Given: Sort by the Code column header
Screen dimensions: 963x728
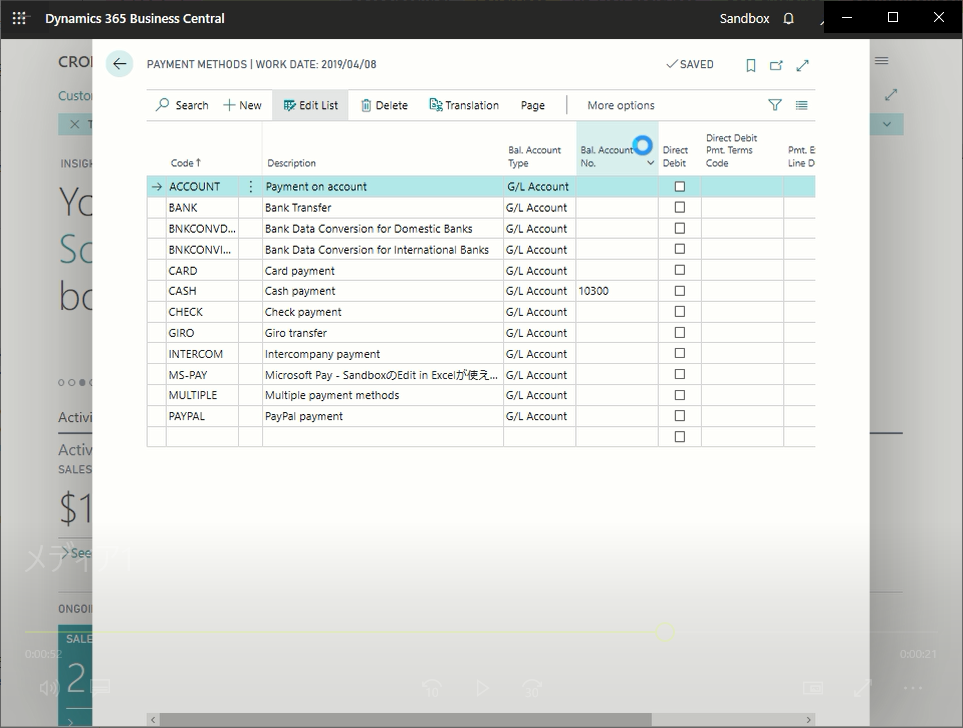Looking at the screenshot, I should [185, 163].
